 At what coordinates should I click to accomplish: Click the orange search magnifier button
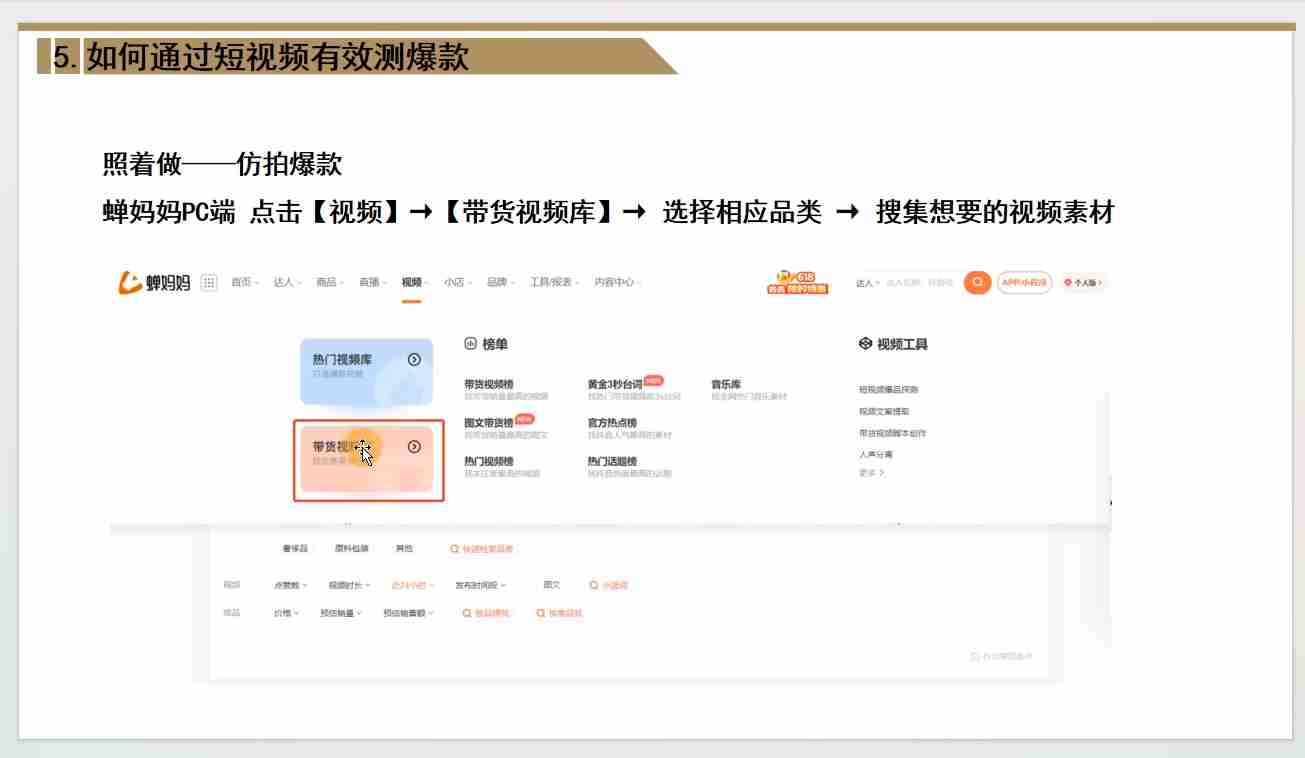(976, 283)
